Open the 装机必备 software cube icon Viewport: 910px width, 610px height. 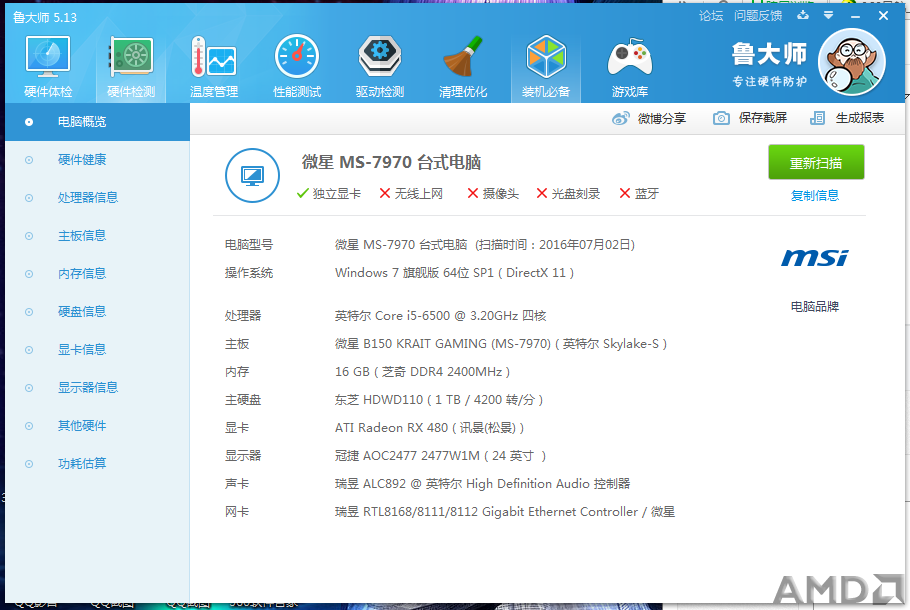tap(546, 67)
